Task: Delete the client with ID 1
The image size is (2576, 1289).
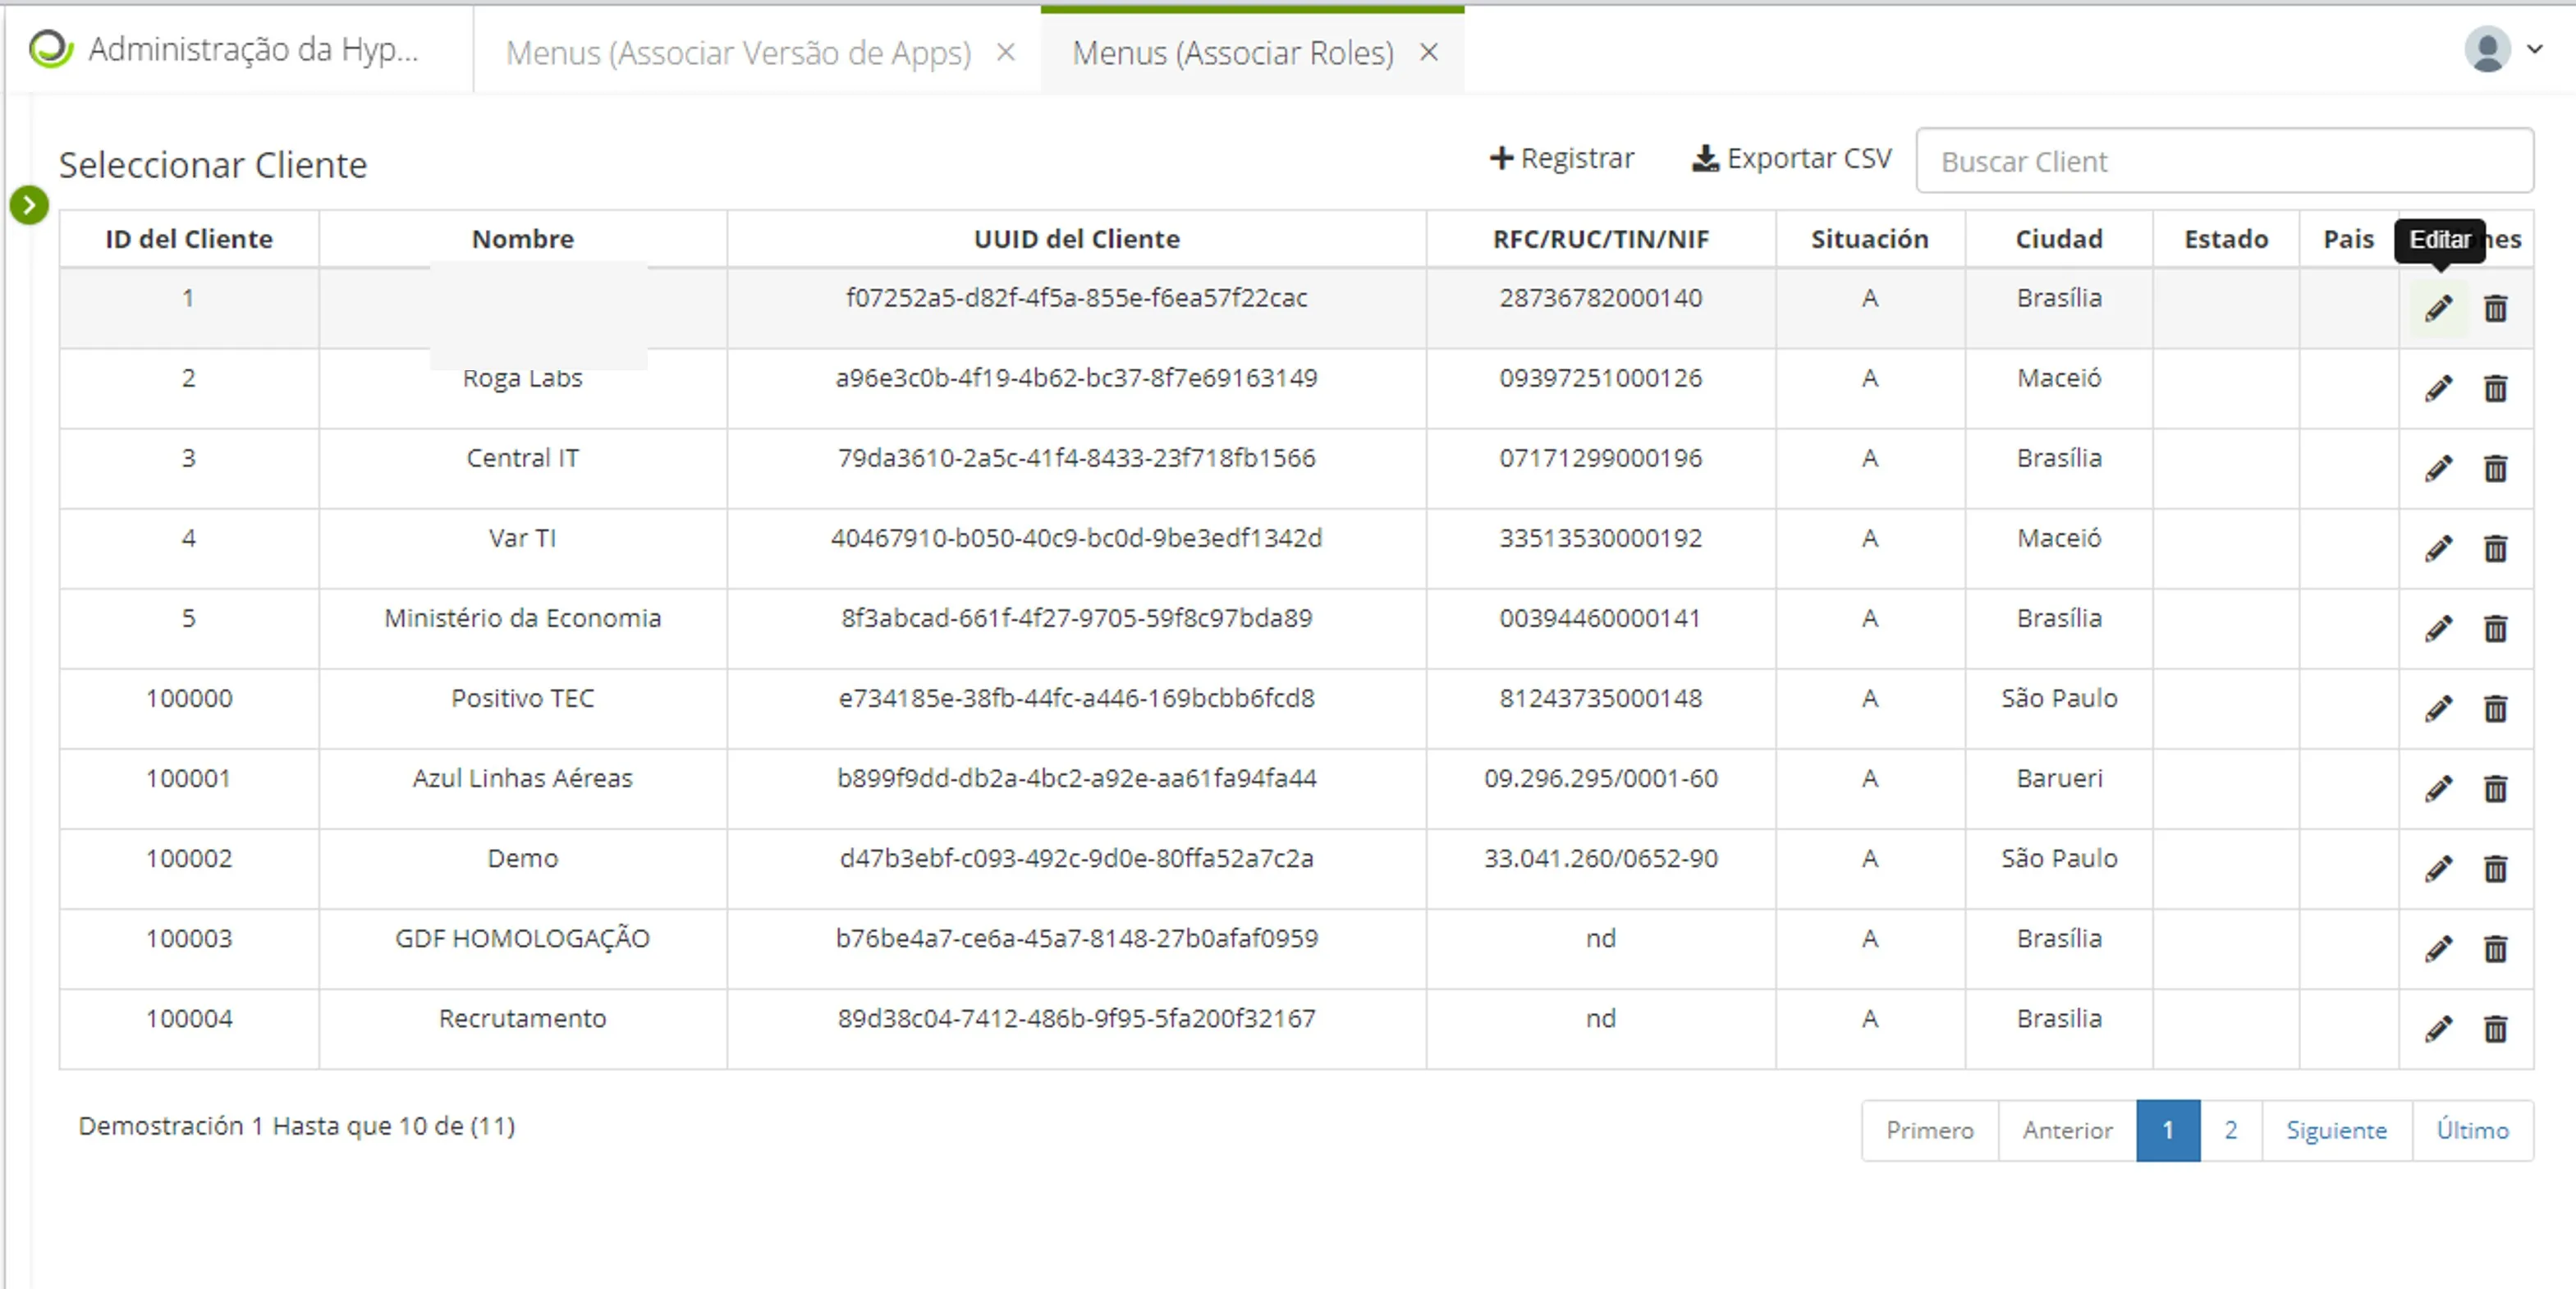Action: 2495,308
